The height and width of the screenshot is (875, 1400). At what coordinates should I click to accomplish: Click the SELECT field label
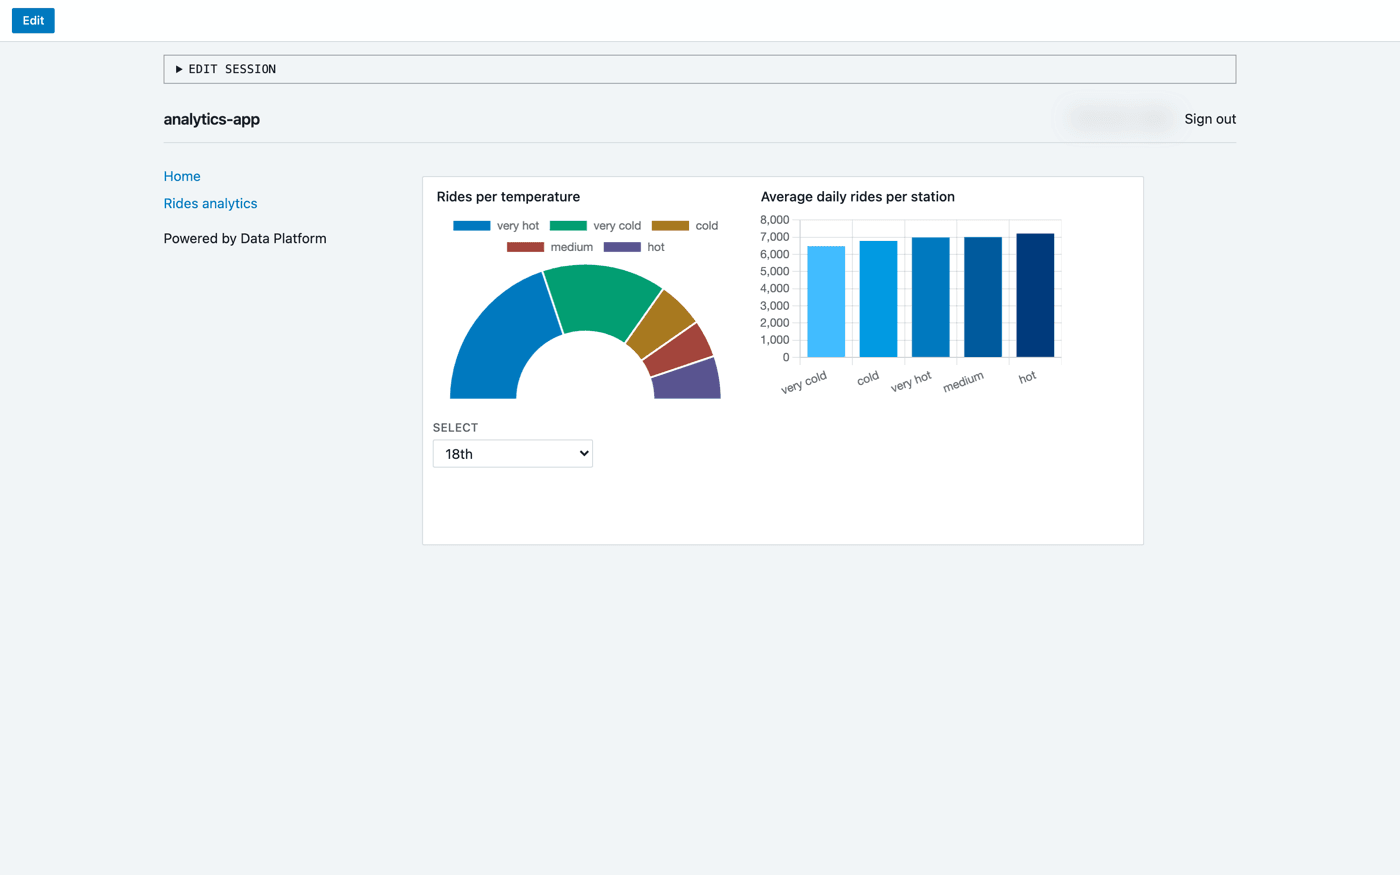pos(455,428)
